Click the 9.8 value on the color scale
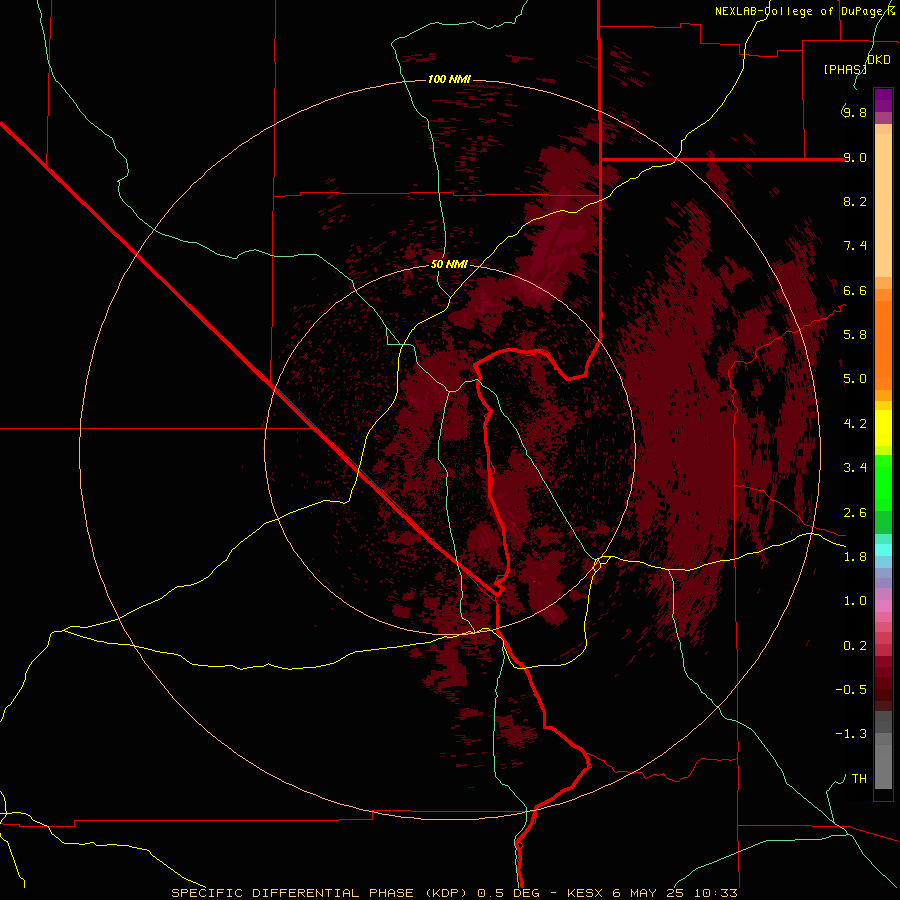The width and height of the screenshot is (900, 900). (x=855, y=112)
